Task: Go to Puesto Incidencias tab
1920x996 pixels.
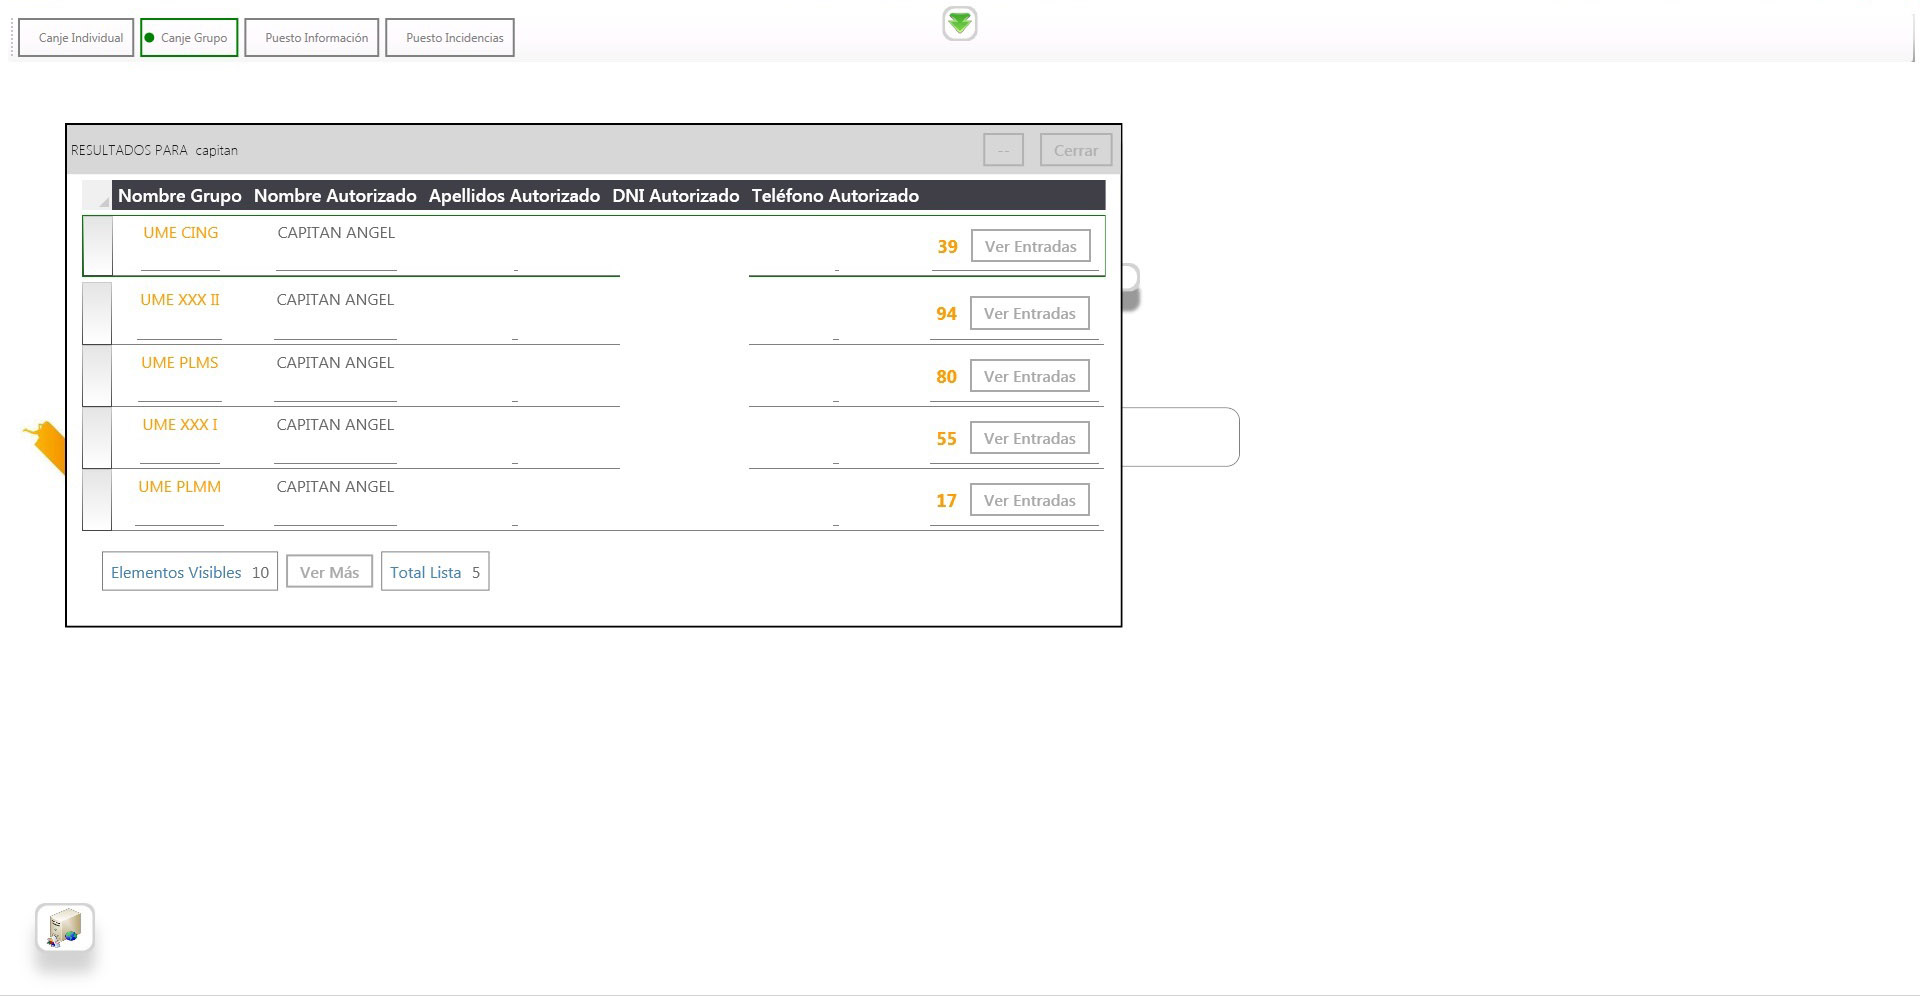Action: click(450, 38)
